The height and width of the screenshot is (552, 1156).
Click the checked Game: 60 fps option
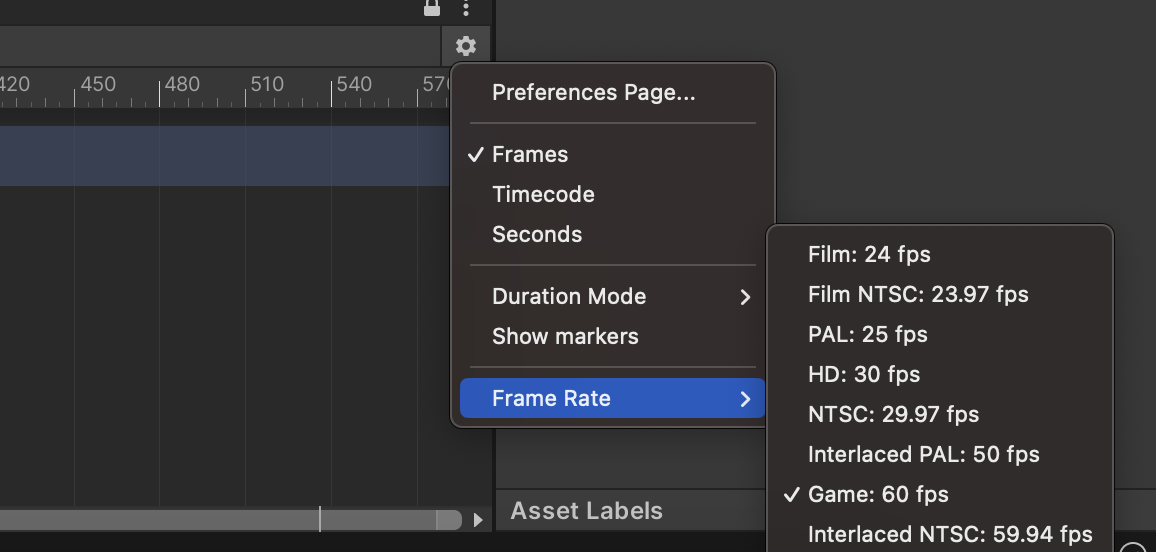pos(878,495)
